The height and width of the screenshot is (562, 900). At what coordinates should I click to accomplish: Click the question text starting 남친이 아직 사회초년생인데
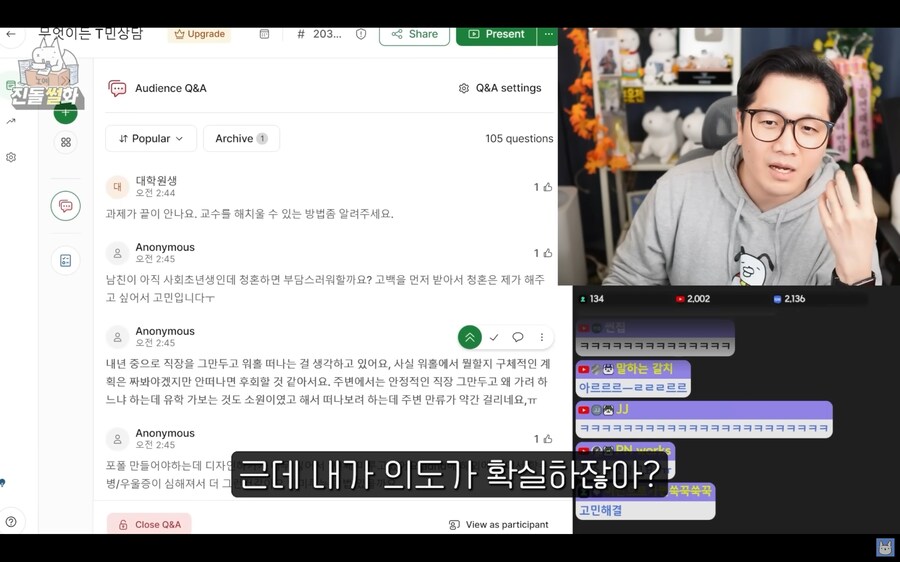point(325,288)
